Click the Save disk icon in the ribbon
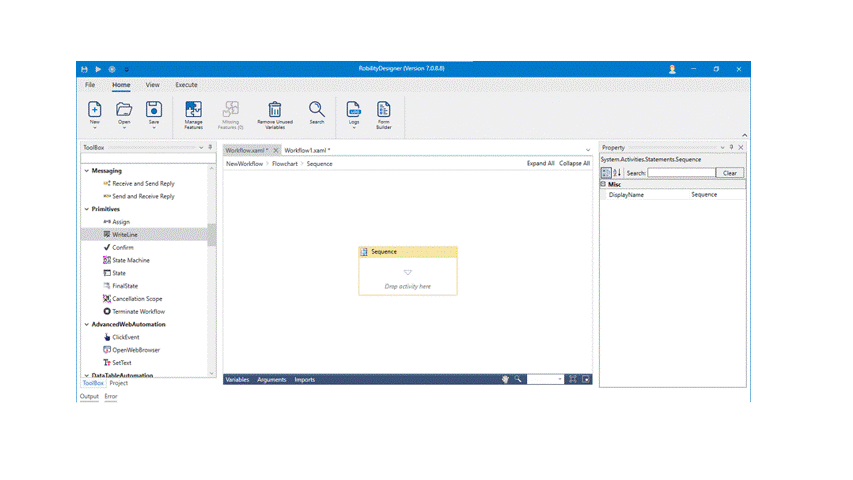The width and height of the screenshot is (853, 480). pos(154,109)
